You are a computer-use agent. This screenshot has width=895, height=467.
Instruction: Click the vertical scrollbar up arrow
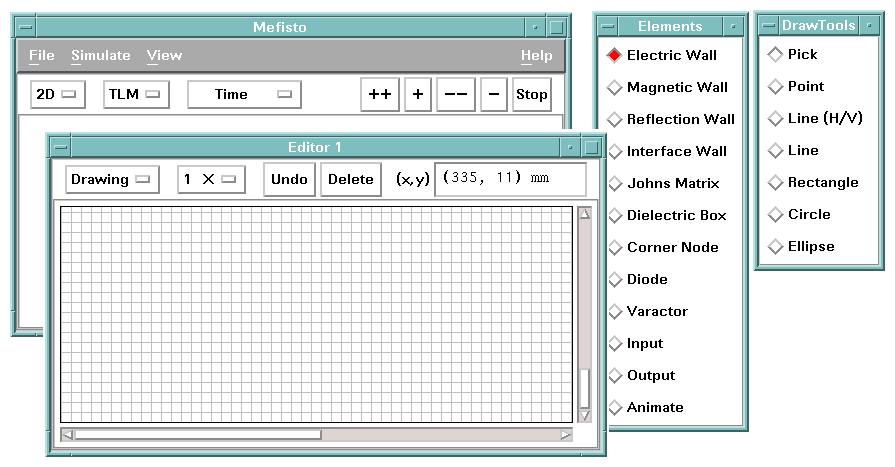click(x=584, y=214)
